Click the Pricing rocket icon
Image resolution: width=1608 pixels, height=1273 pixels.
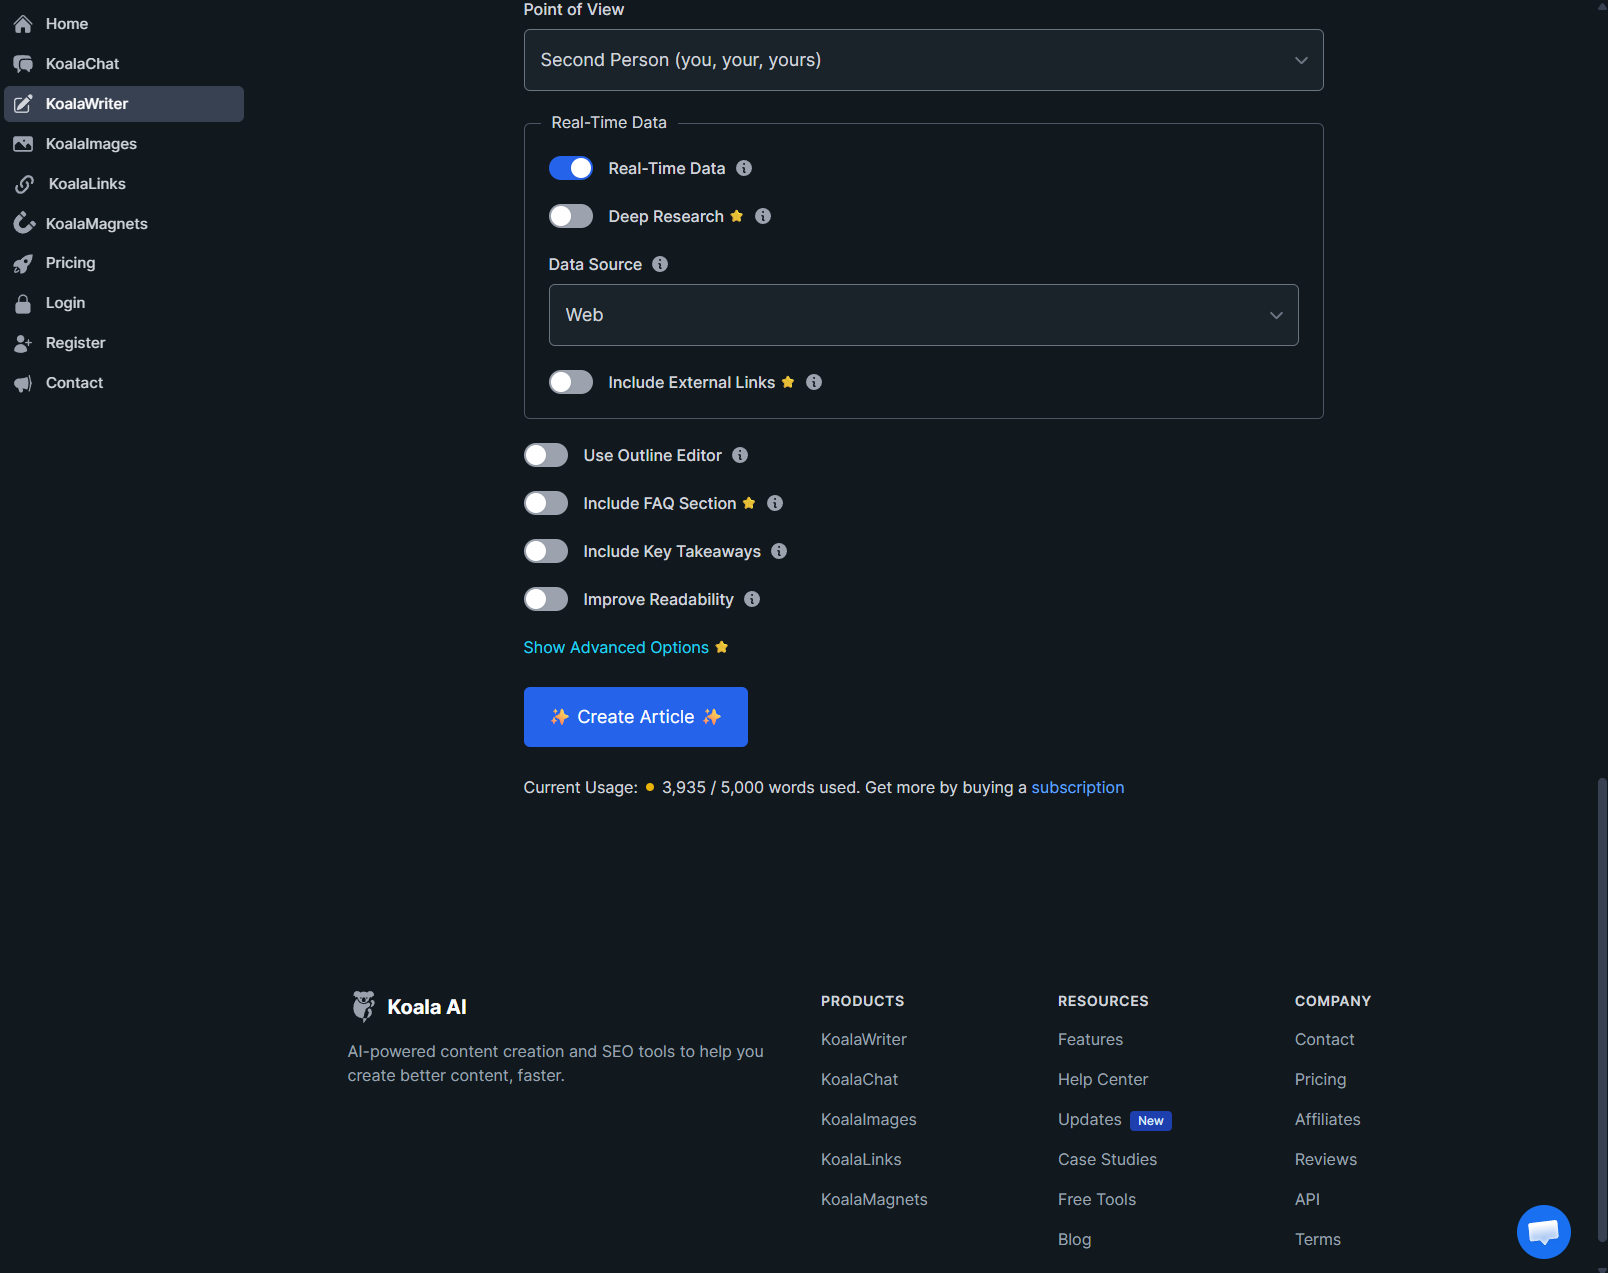pyautogui.click(x=23, y=263)
